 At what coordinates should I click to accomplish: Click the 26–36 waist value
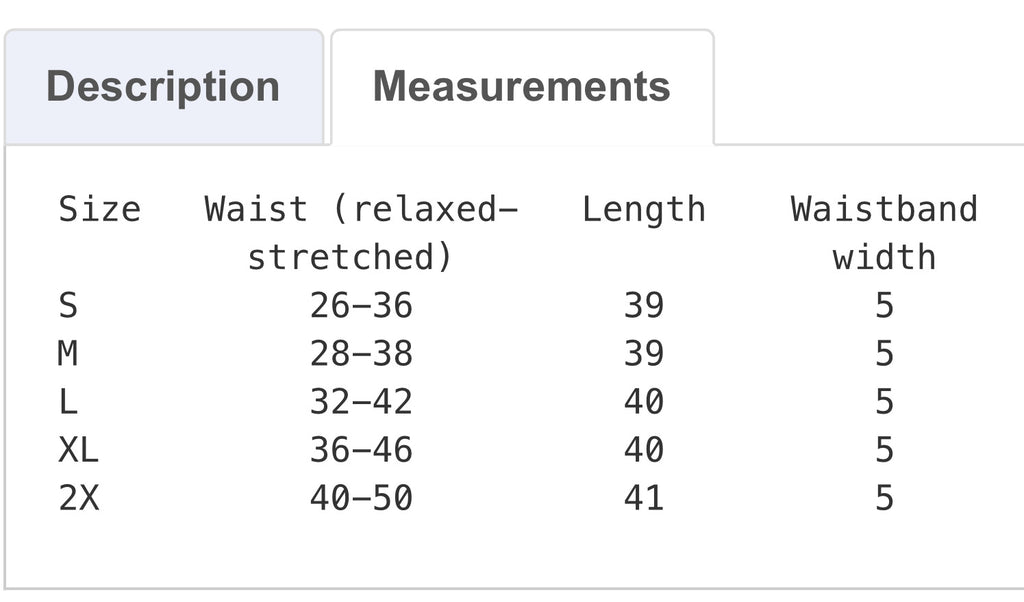pyautogui.click(x=361, y=306)
